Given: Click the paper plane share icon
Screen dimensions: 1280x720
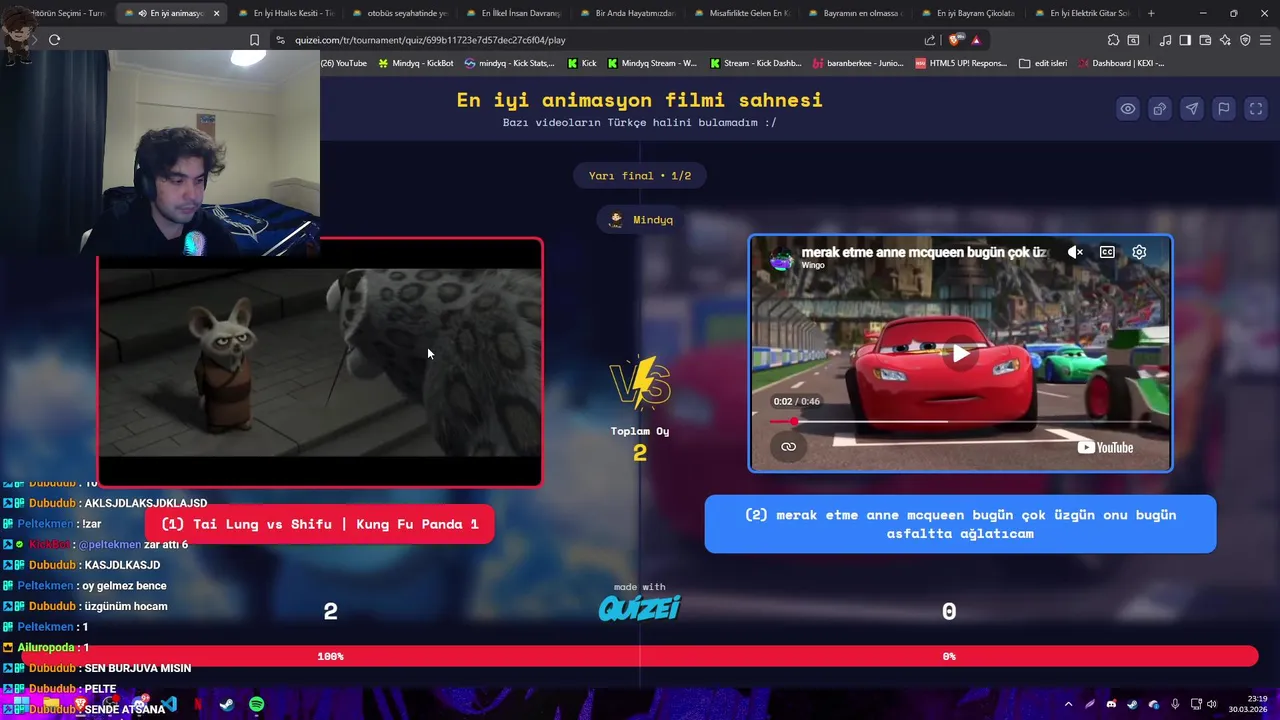Looking at the screenshot, I should [x=1192, y=109].
